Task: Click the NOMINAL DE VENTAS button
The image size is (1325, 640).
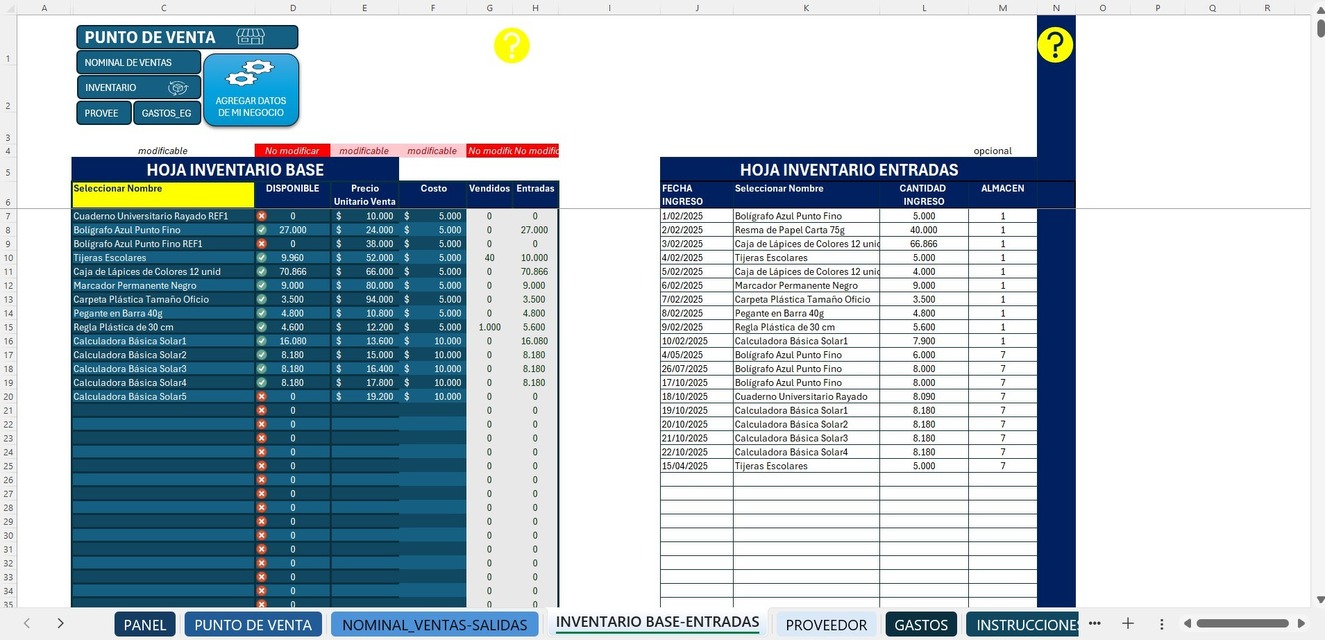Action: tap(139, 62)
